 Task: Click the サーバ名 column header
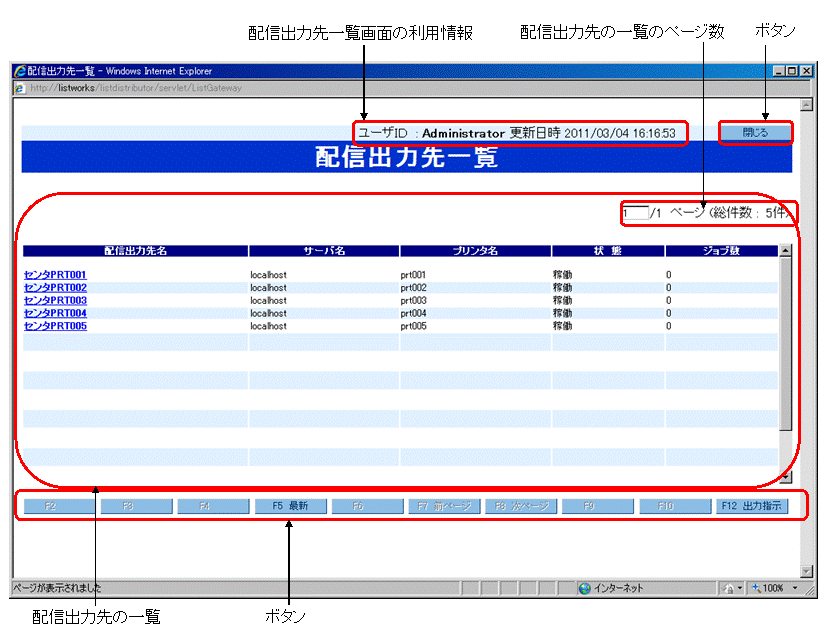pos(324,251)
